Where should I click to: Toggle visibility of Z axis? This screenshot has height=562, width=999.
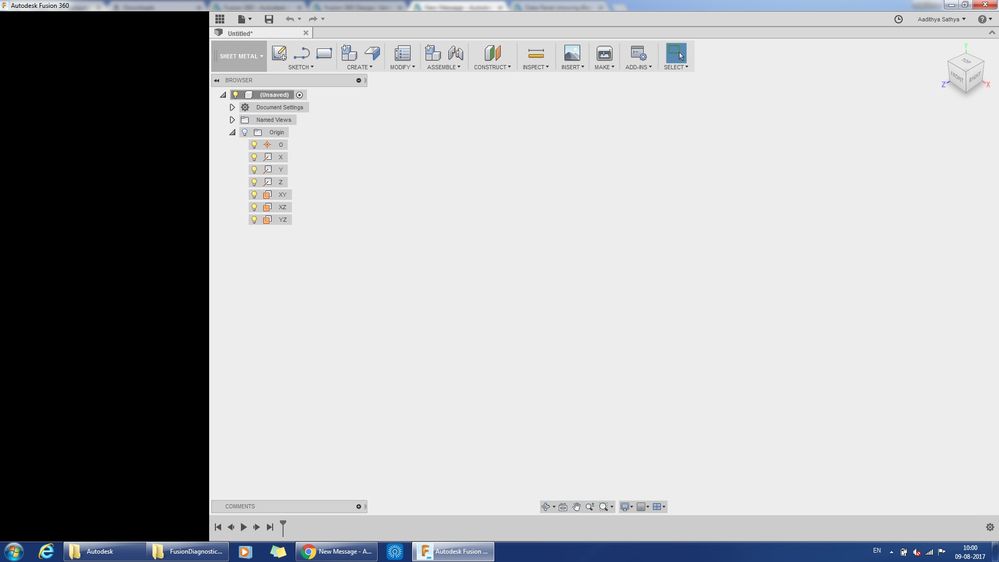pos(254,182)
